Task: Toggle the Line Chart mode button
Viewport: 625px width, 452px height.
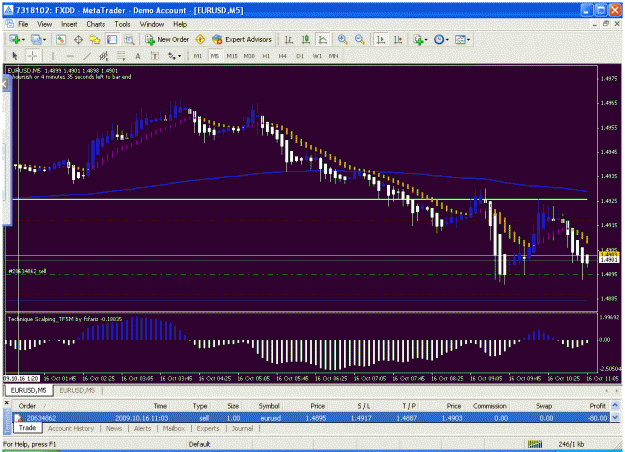Action: tap(322, 39)
